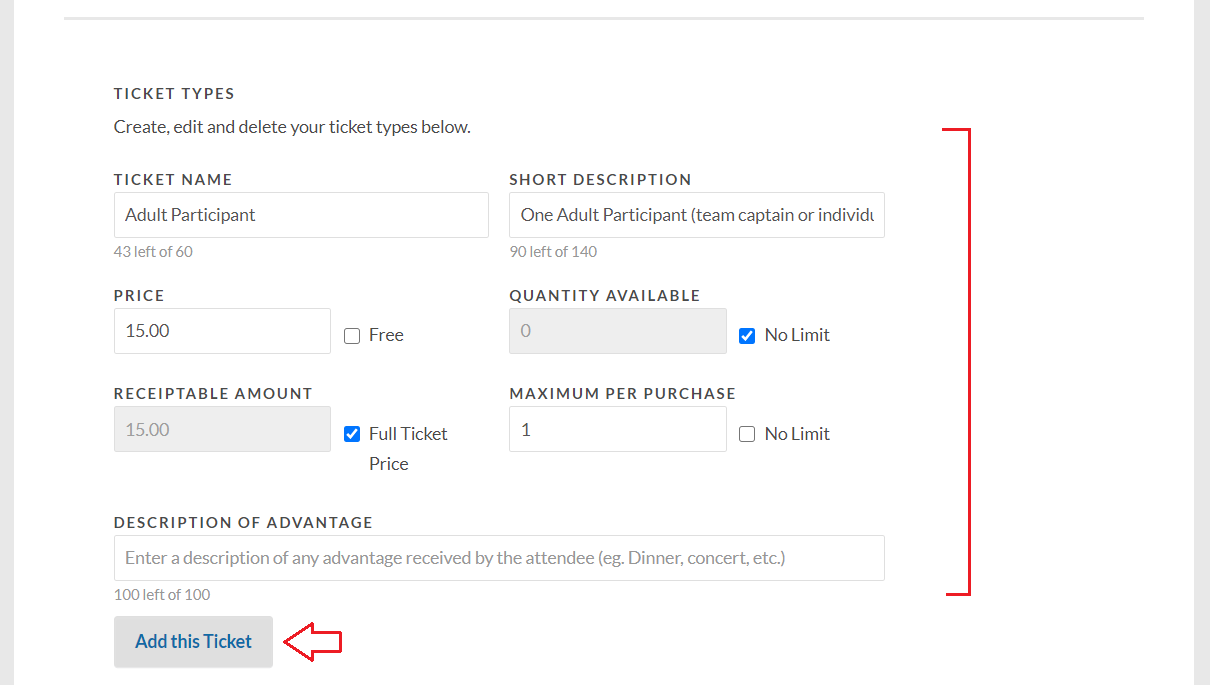The height and width of the screenshot is (685, 1210).
Task: Click the Short Description text field
Action: pyautogui.click(x=697, y=215)
